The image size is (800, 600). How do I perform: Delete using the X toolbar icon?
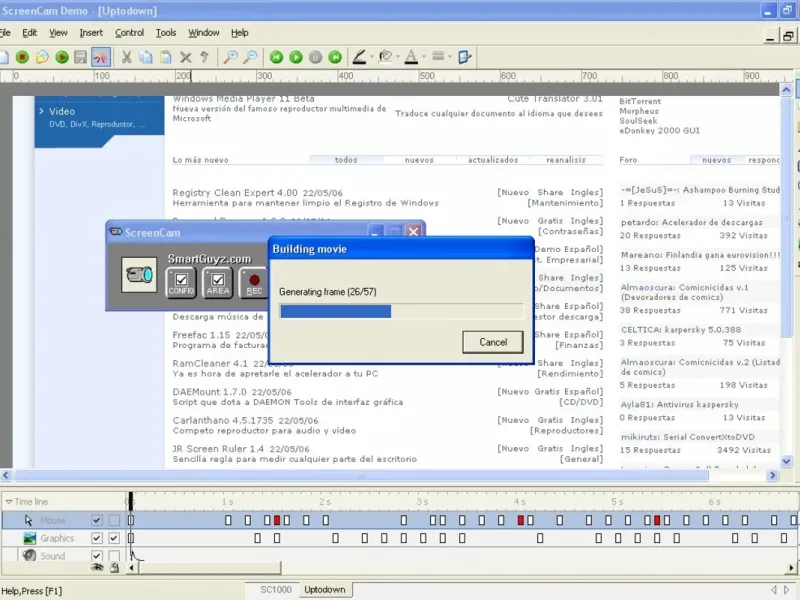pyautogui.click(x=186, y=57)
